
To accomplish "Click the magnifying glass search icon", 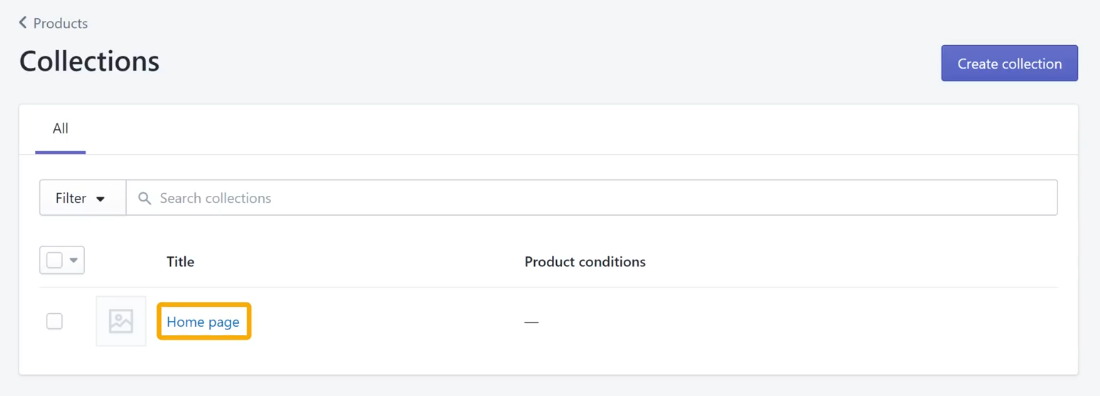I will coord(145,199).
